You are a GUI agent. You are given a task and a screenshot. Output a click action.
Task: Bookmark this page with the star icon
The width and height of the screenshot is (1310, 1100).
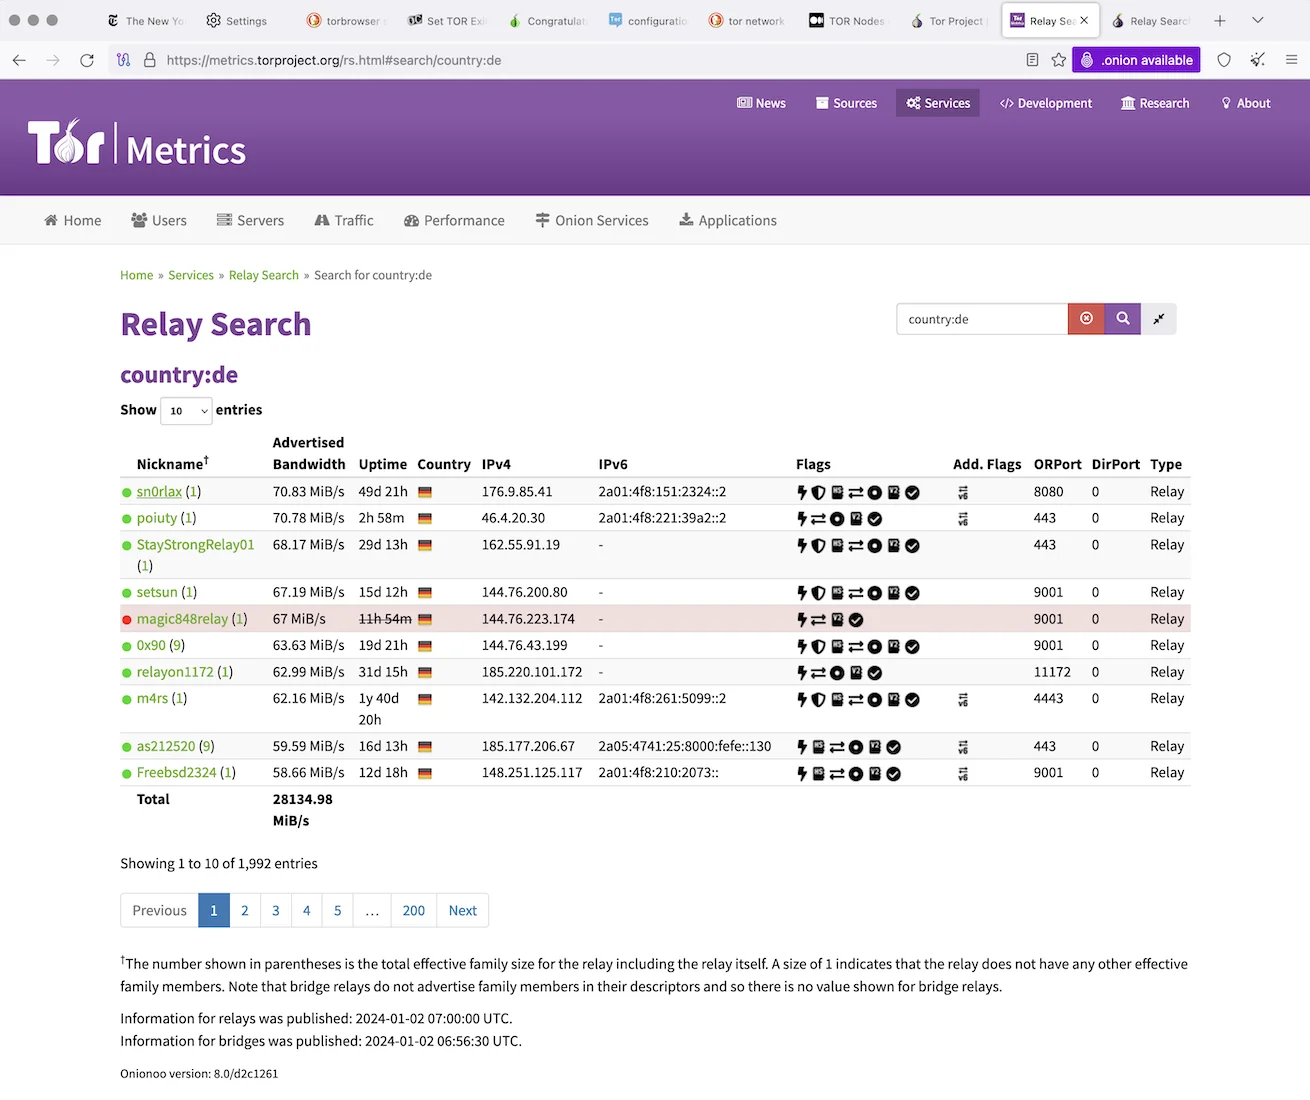pos(1059,60)
